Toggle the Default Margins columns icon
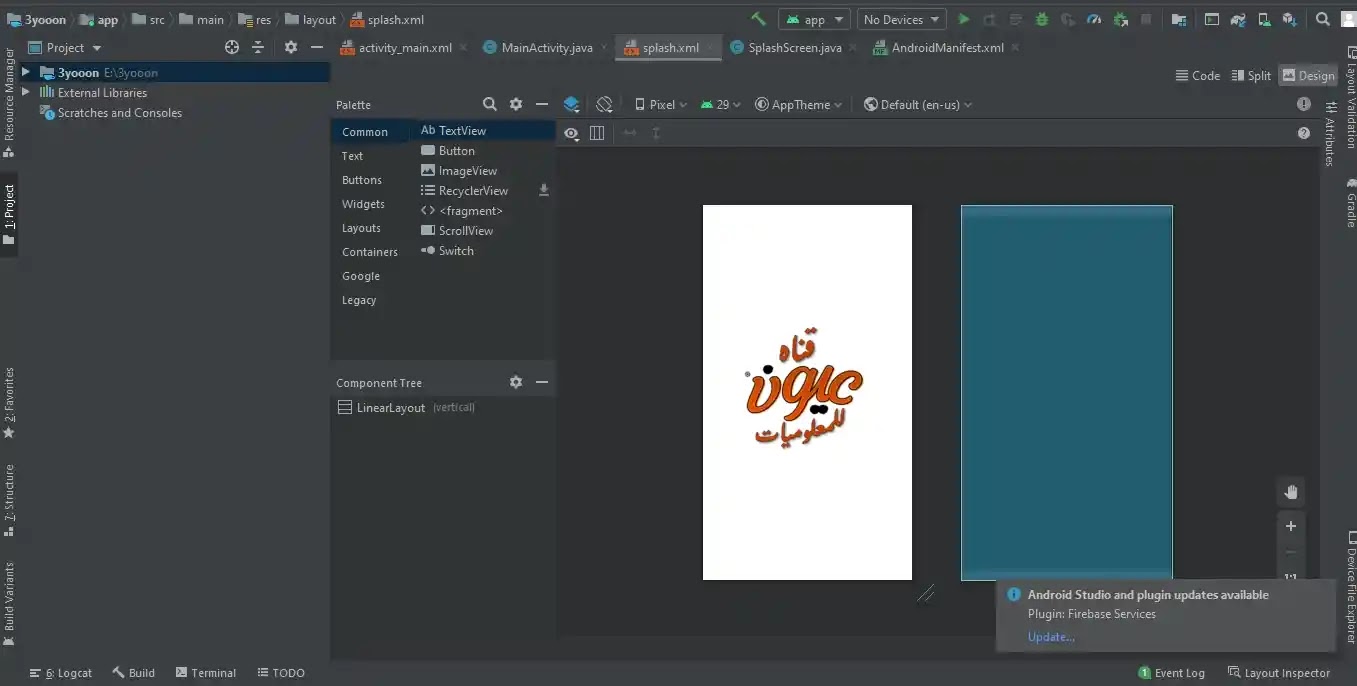The image size is (1357, 686). (597, 133)
